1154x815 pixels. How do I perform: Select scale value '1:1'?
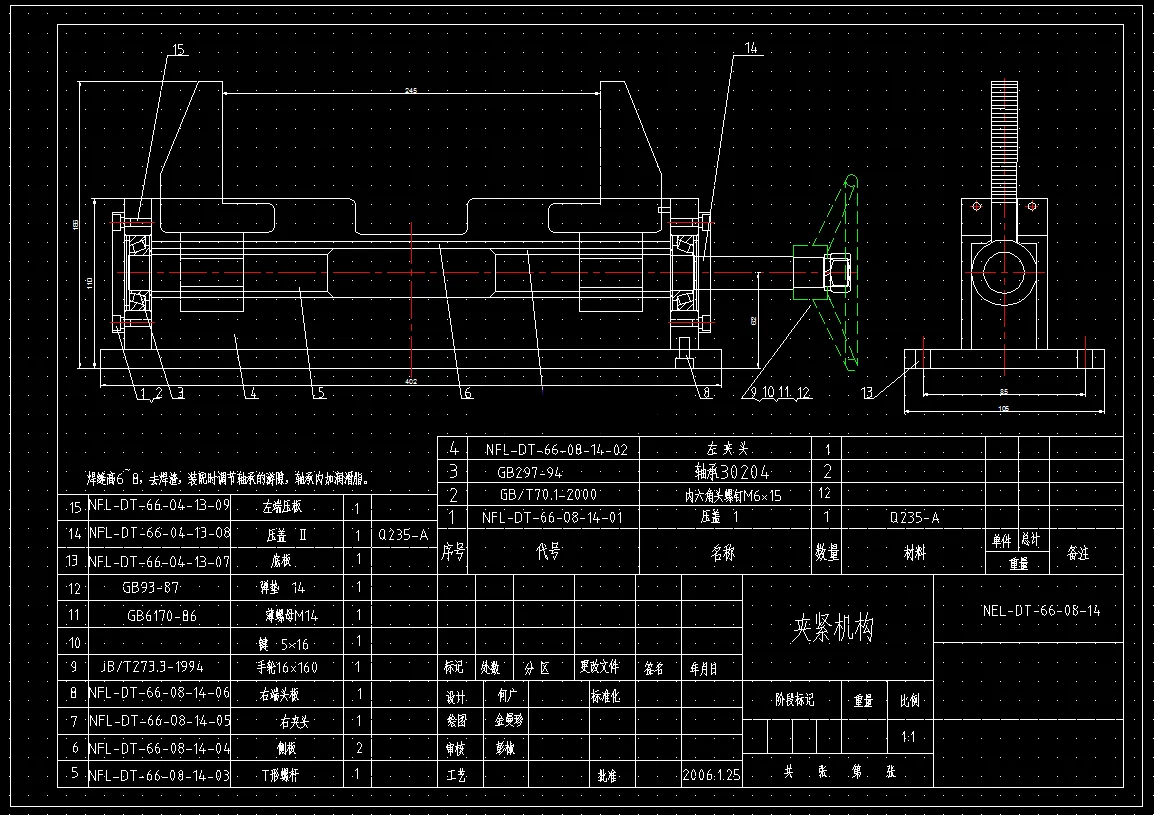(x=908, y=736)
